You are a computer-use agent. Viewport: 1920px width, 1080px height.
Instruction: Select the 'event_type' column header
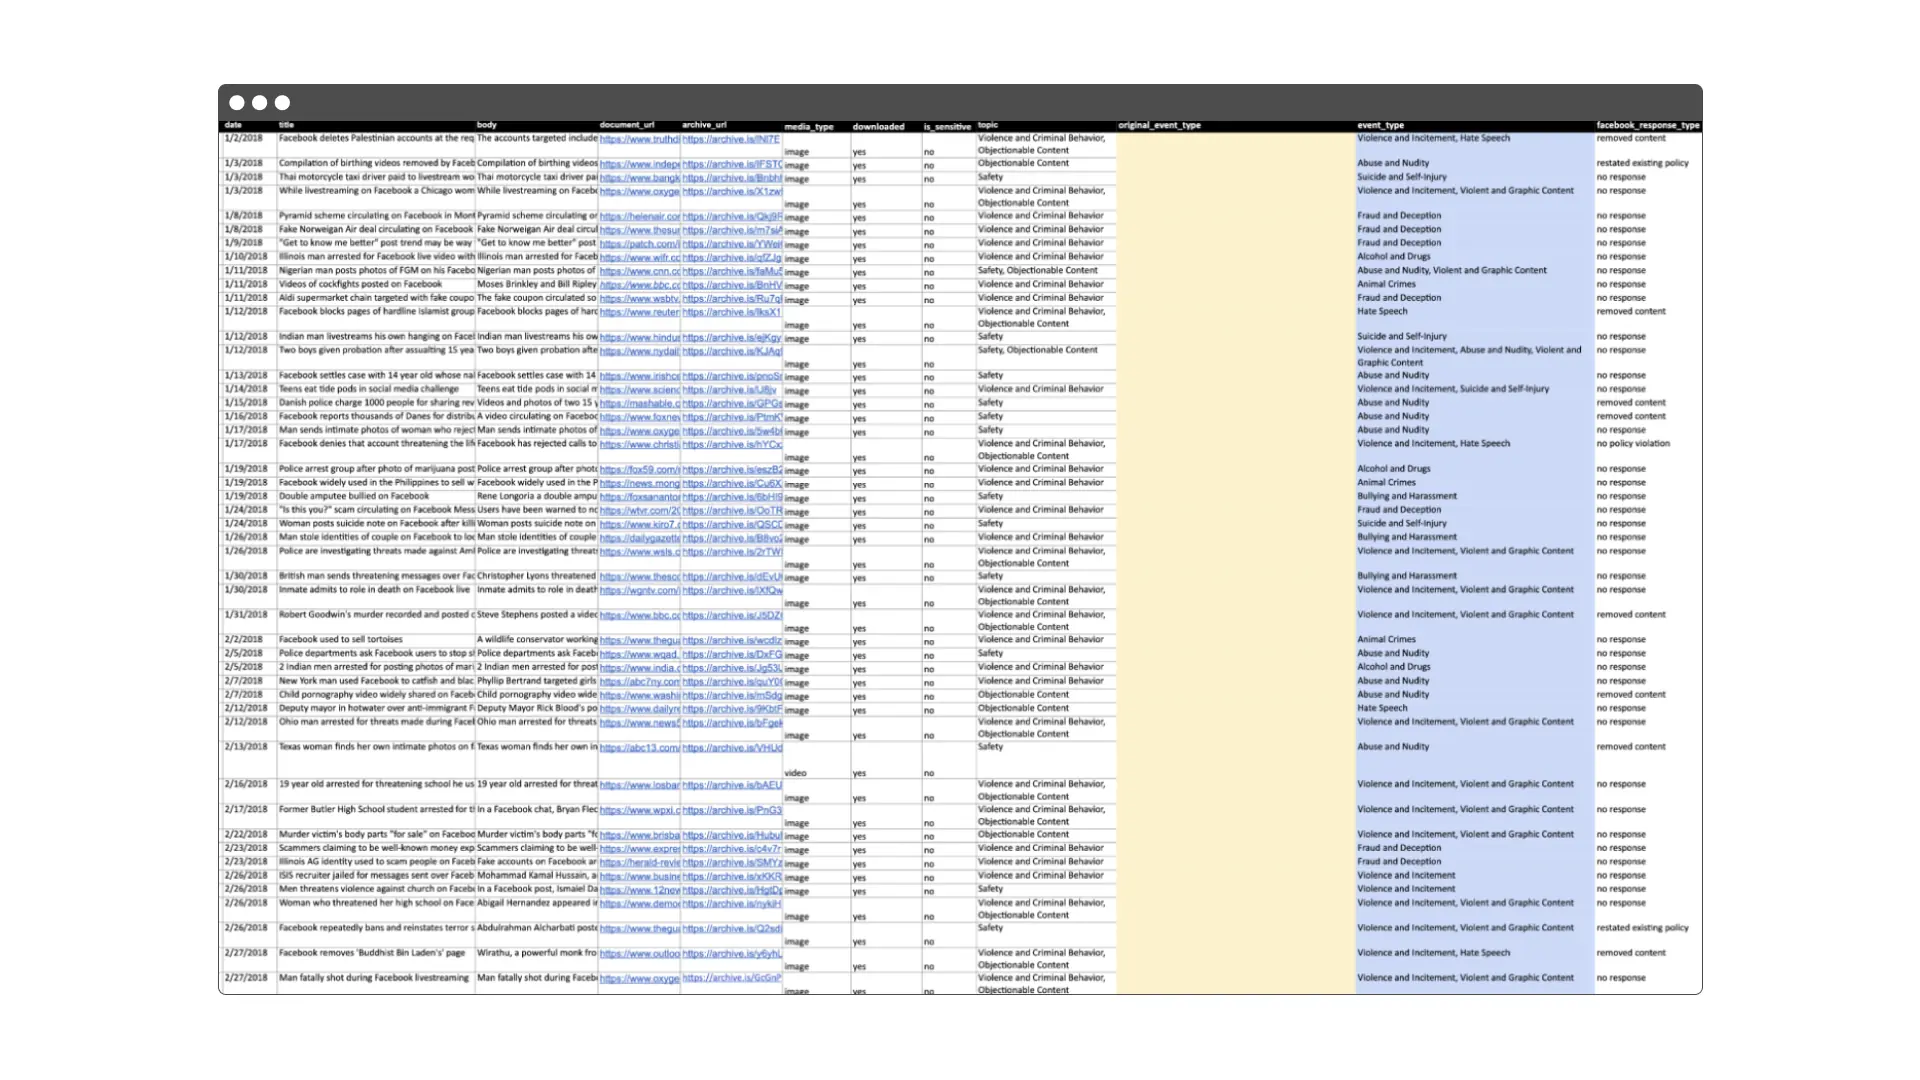coord(1380,125)
